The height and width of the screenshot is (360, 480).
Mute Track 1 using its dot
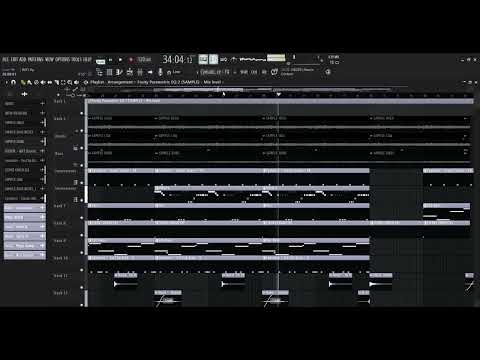click(x=82, y=113)
